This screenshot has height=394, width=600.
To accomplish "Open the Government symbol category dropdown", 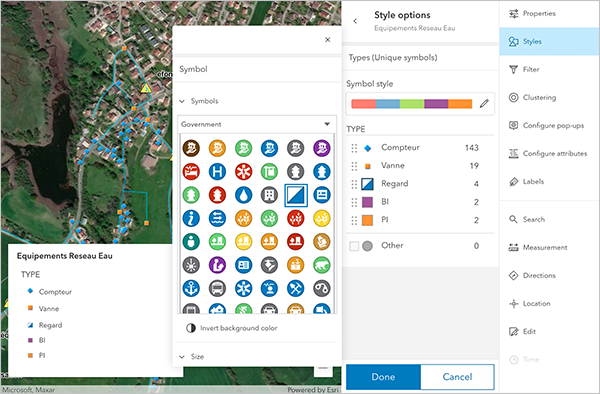I will [257, 124].
